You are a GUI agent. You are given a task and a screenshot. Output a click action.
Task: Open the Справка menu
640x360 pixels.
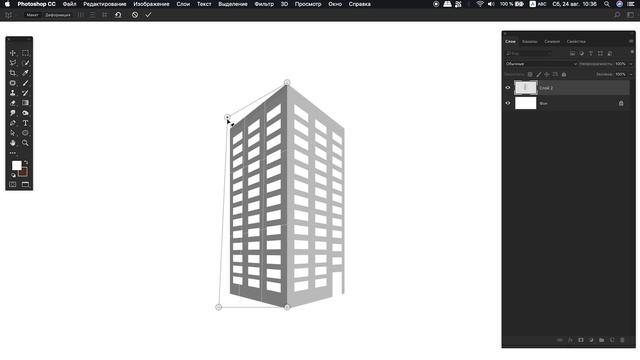[x=360, y=4]
